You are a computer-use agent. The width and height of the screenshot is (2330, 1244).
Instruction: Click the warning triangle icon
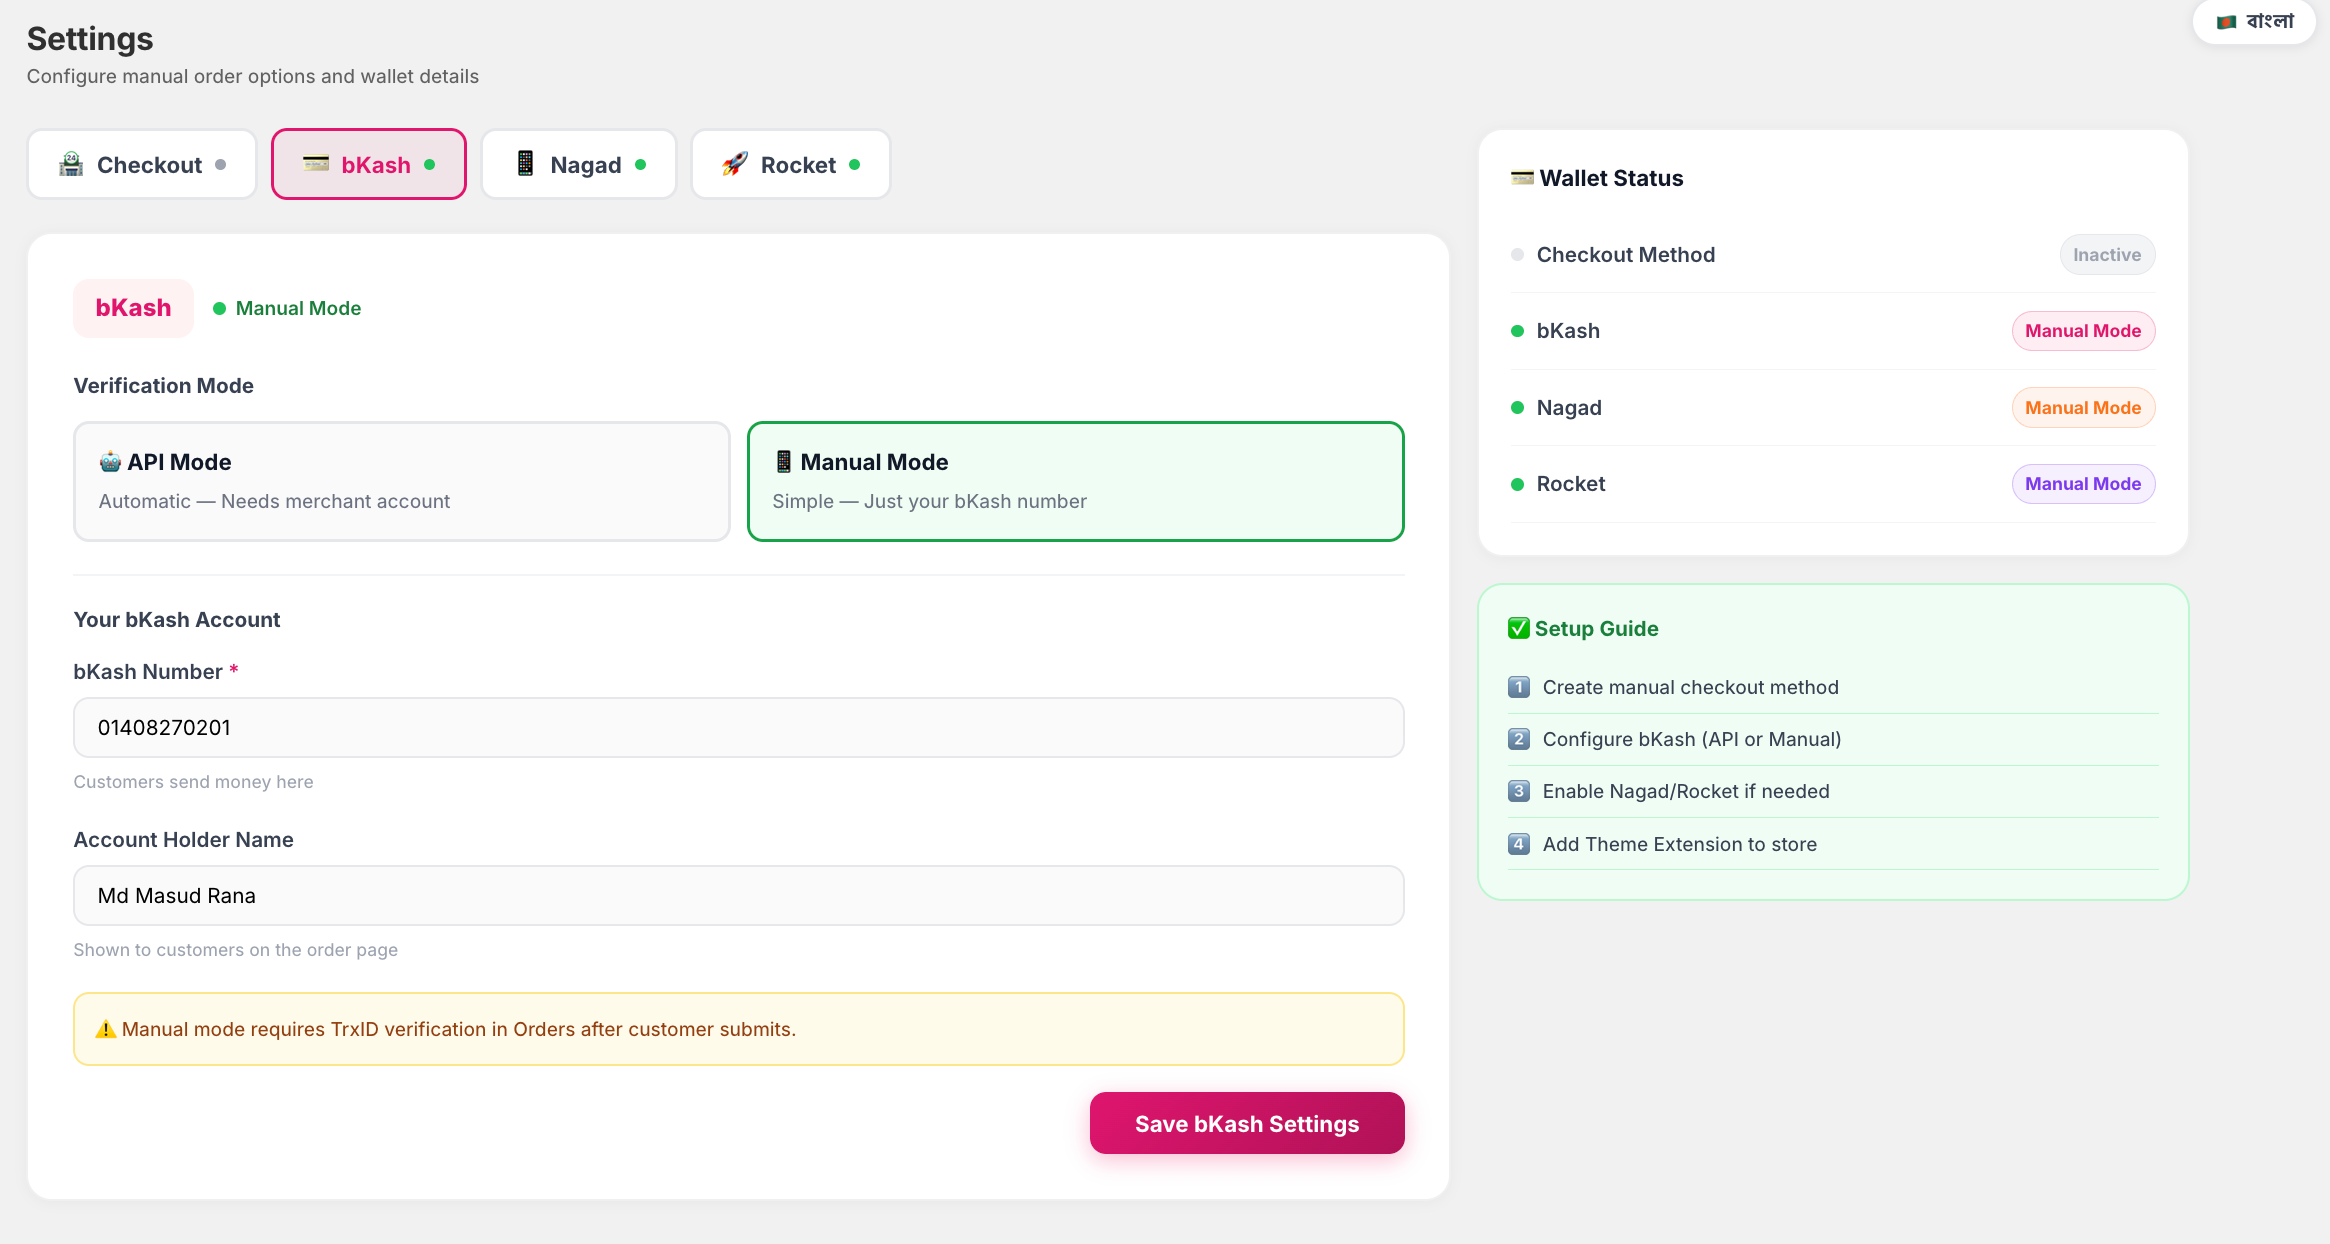[106, 1029]
